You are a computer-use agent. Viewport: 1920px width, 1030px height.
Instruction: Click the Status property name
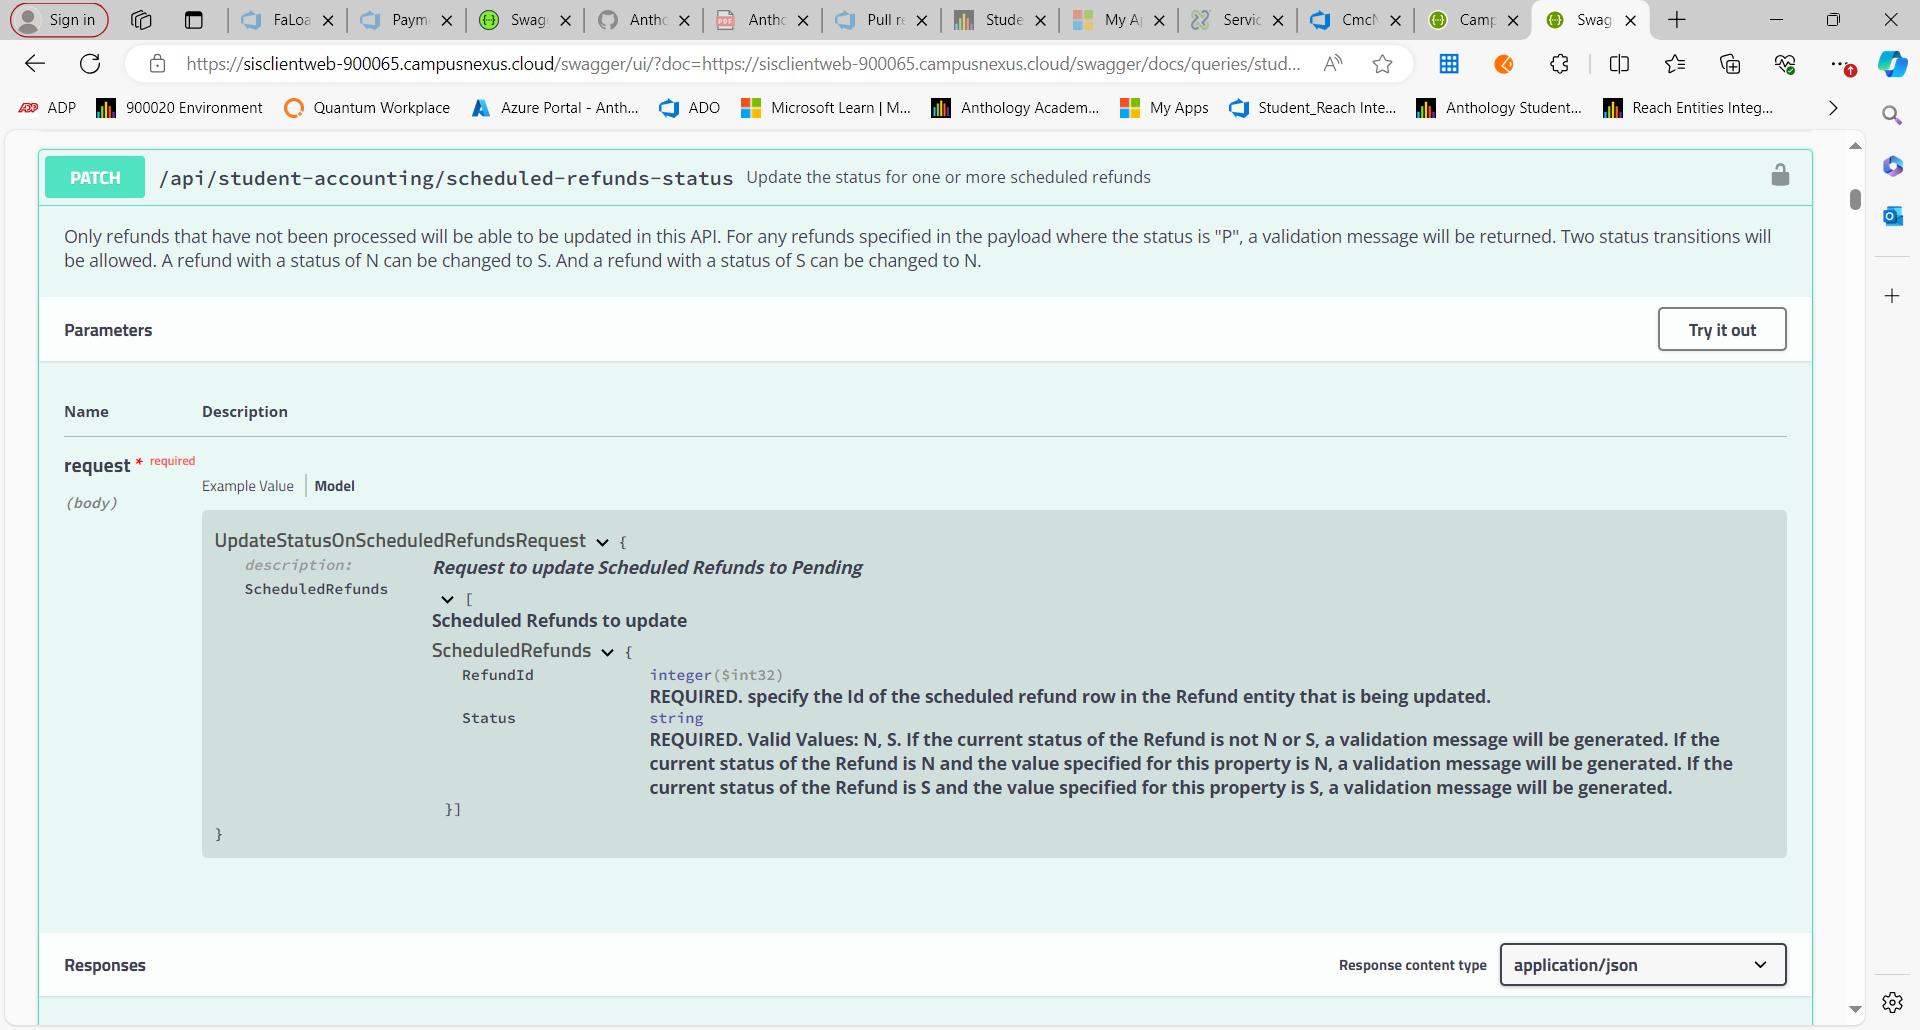[489, 719]
